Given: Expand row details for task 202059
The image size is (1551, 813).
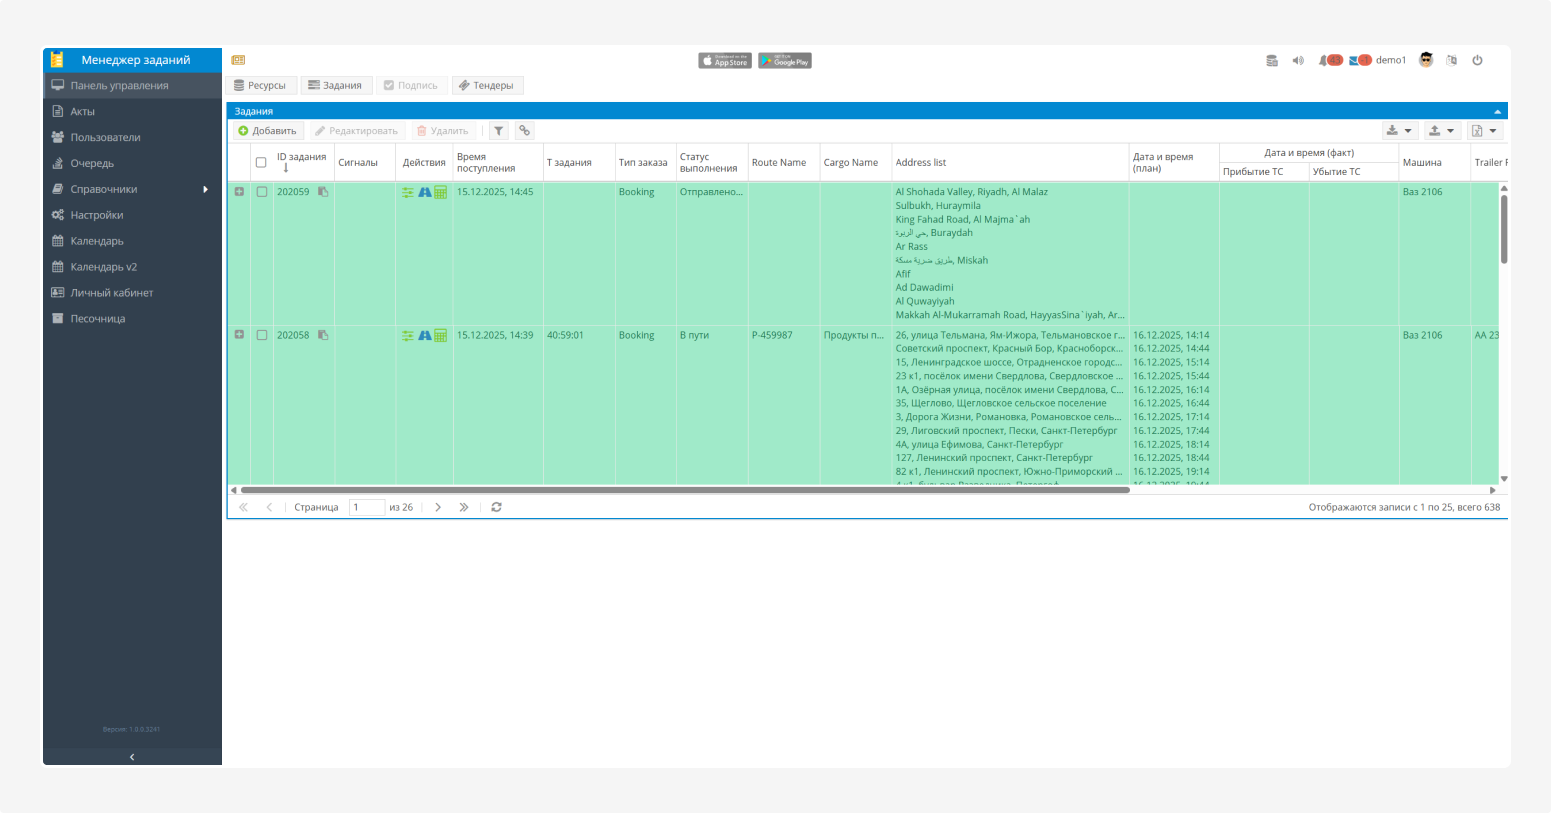Looking at the screenshot, I should [x=239, y=192].
